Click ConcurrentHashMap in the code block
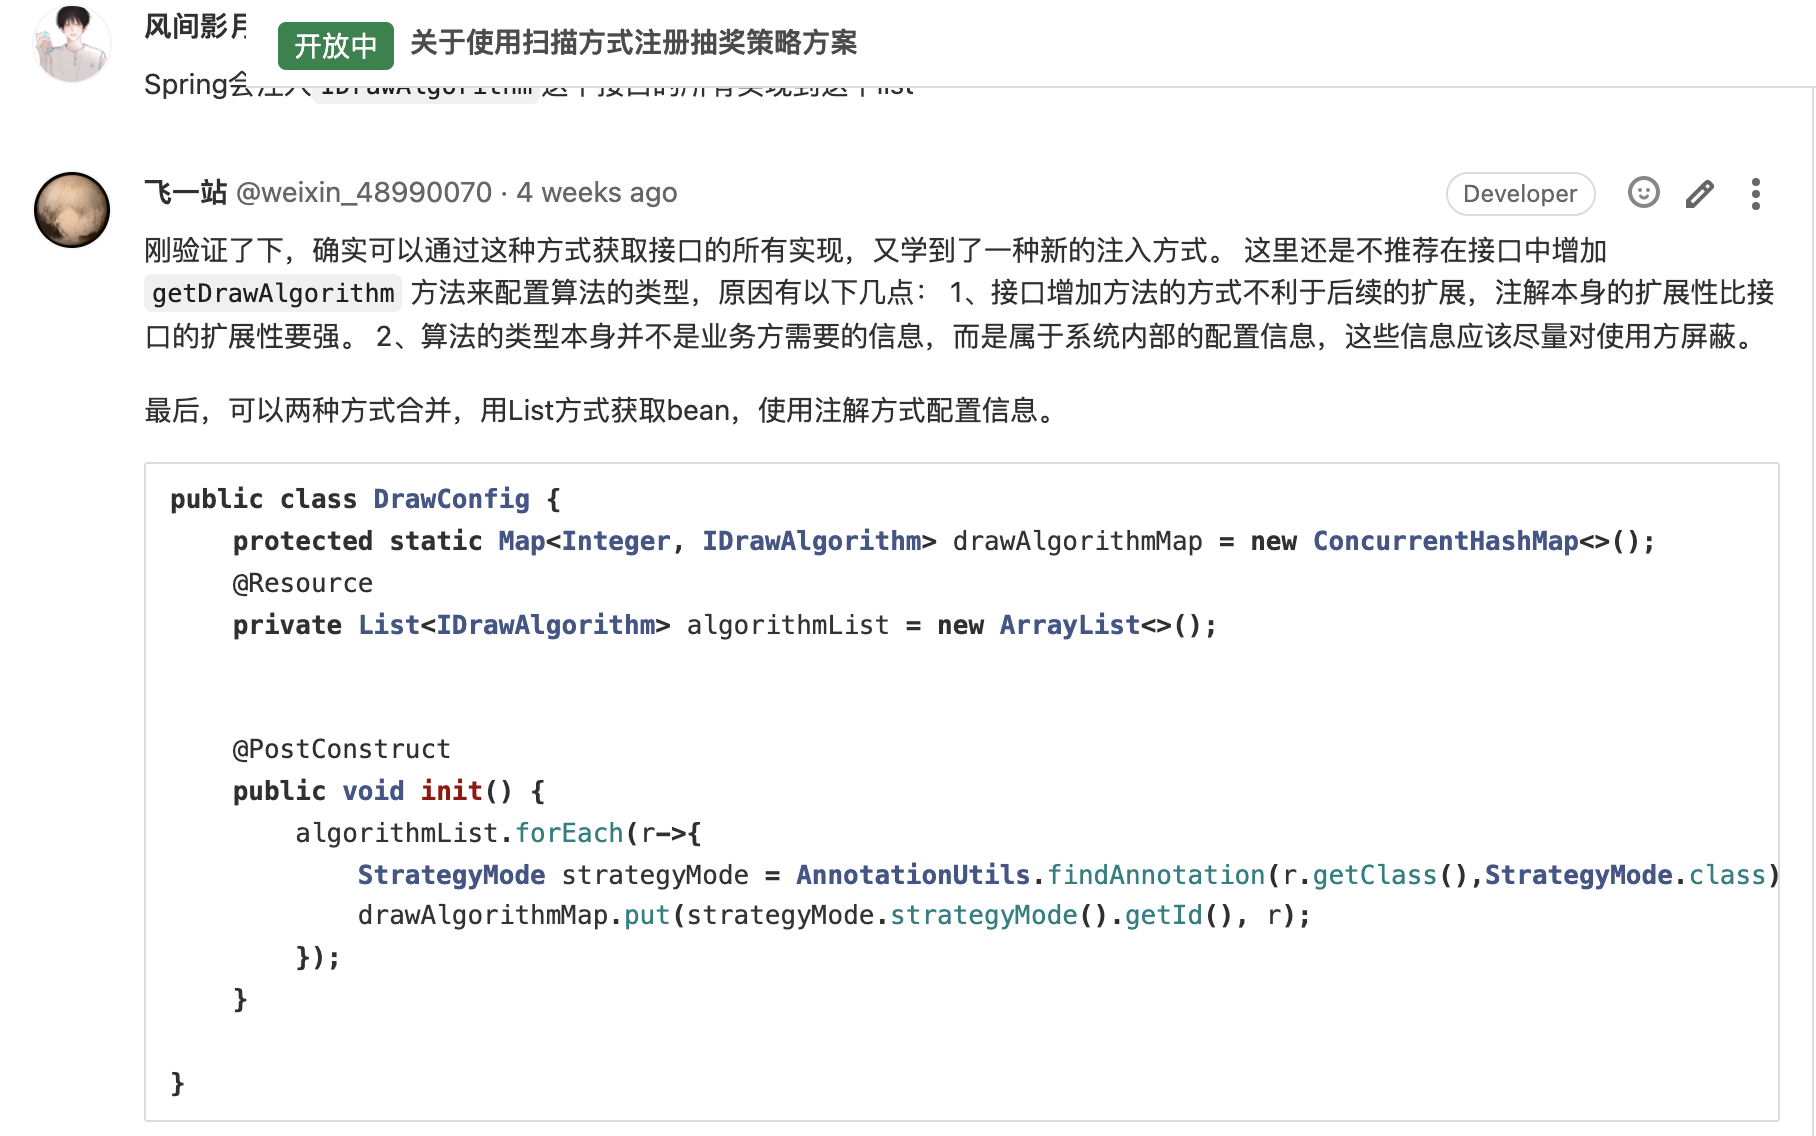The width and height of the screenshot is (1816, 1136). [1445, 541]
